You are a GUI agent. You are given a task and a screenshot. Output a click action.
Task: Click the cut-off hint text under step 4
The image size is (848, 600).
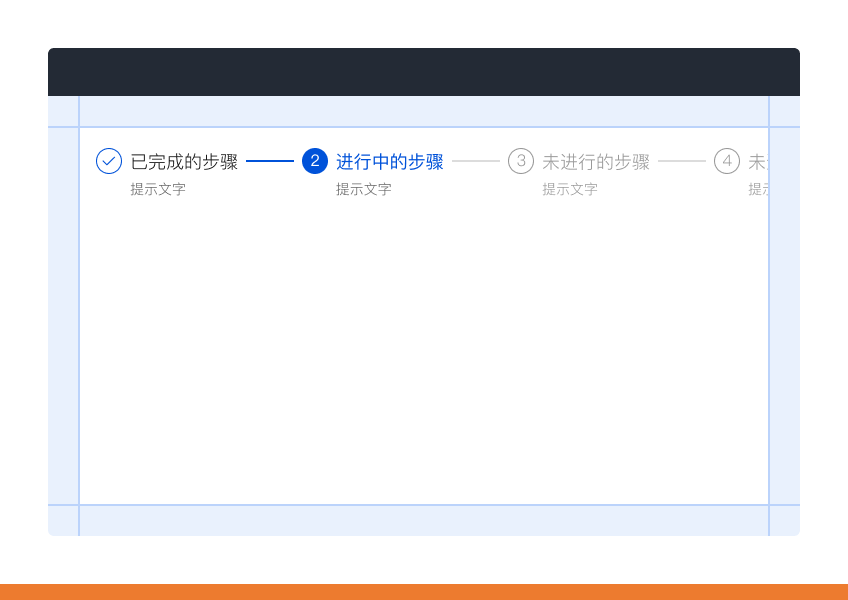[x=758, y=189]
